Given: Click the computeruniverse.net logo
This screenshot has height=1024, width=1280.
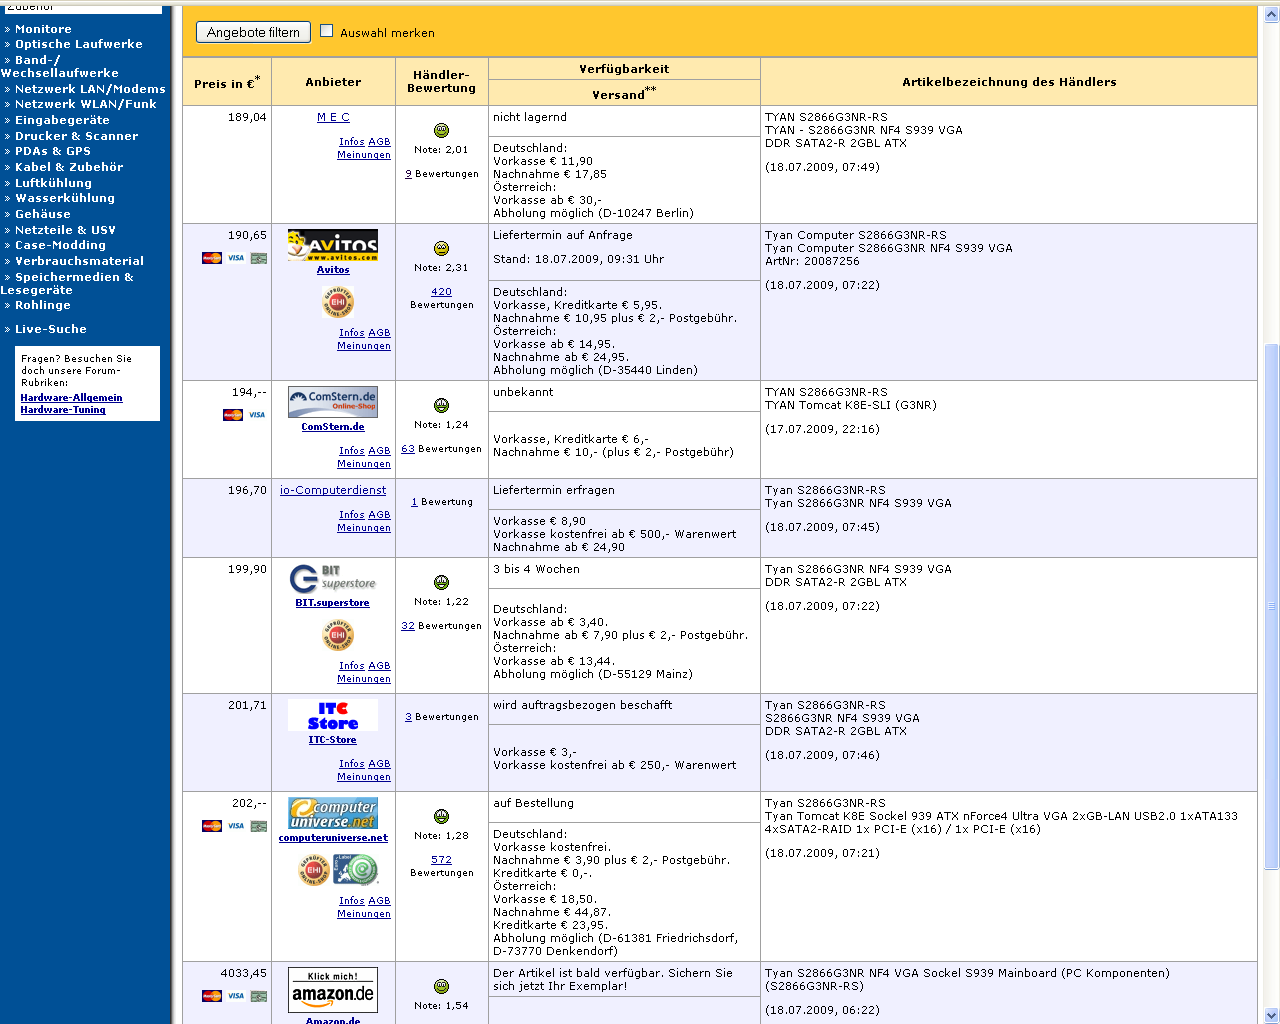Looking at the screenshot, I should 333,813.
